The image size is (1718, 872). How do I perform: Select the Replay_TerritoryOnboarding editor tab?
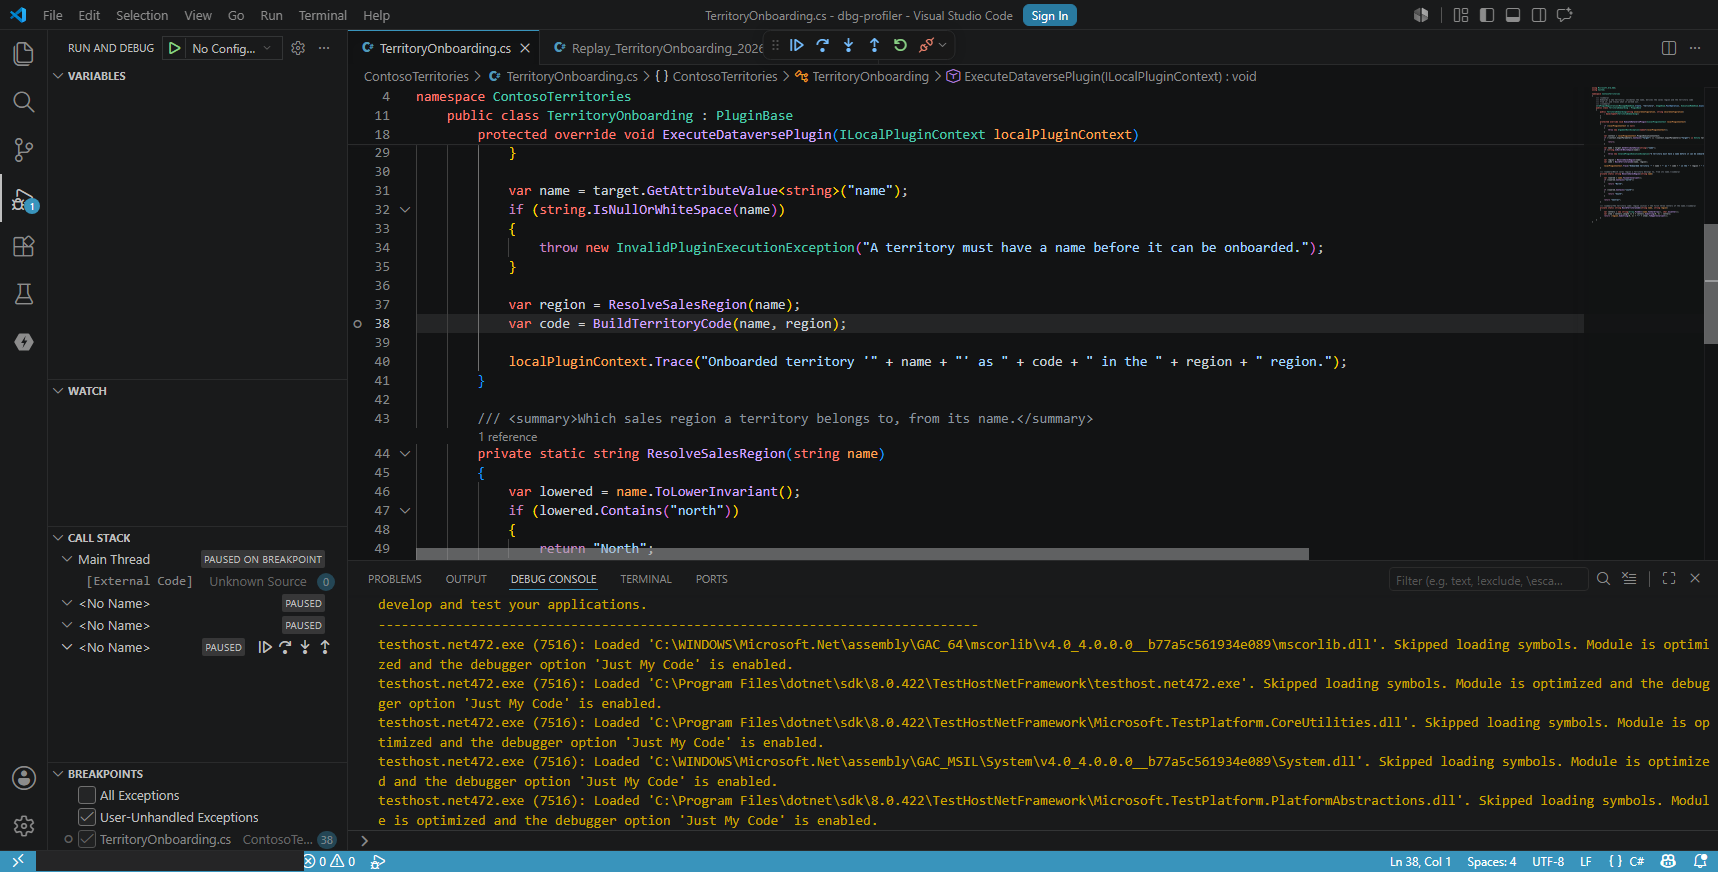657,48
